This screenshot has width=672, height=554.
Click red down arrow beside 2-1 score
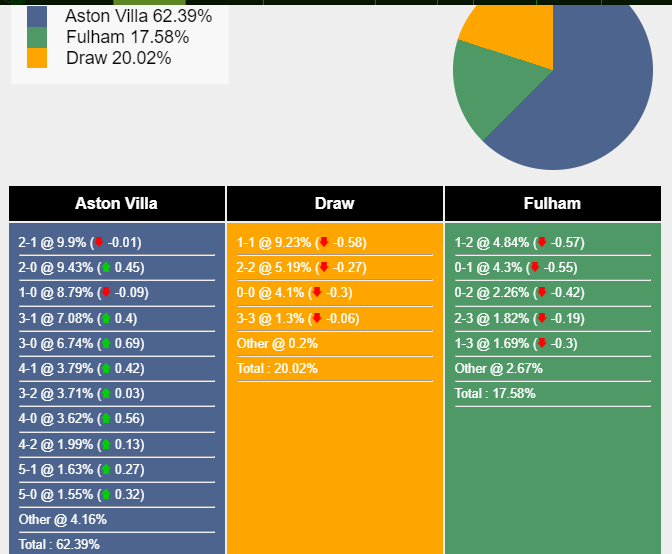pyautogui.click(x=99, y=243)
